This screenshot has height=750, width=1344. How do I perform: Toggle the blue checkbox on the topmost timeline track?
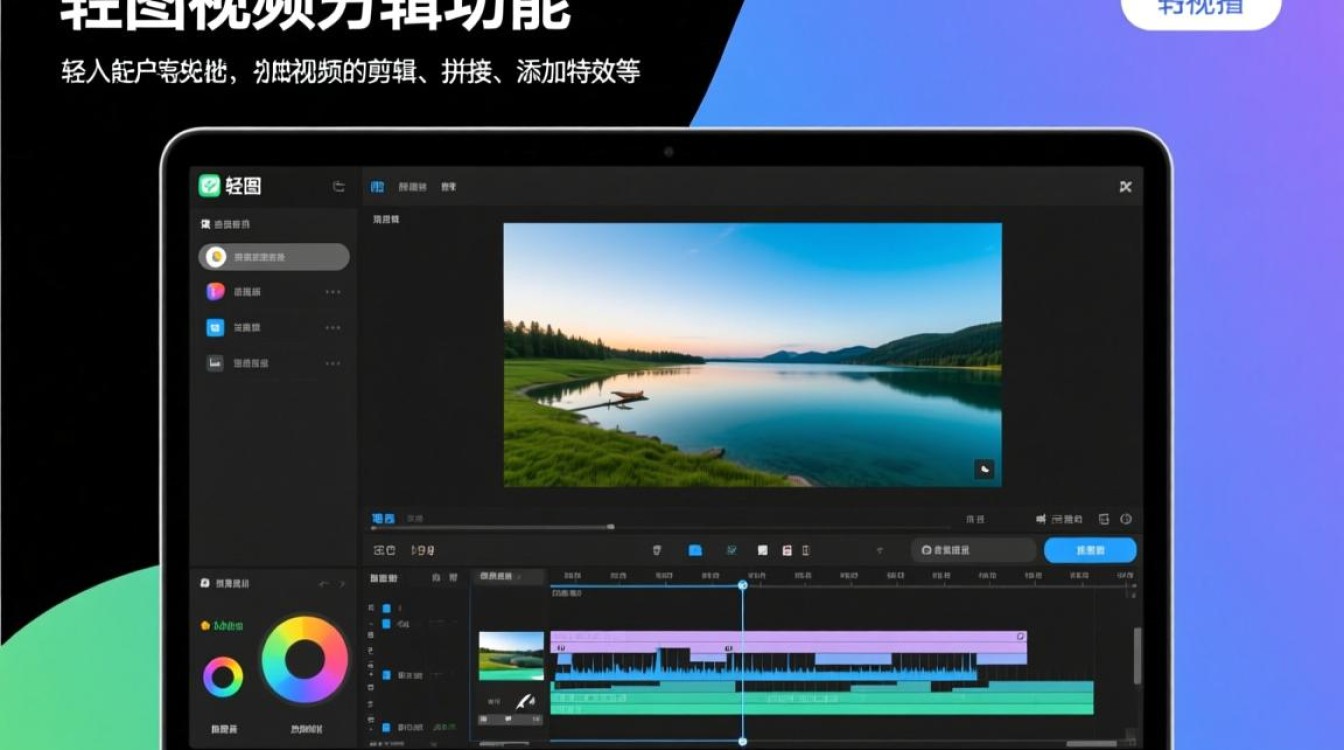click(386, 608)
